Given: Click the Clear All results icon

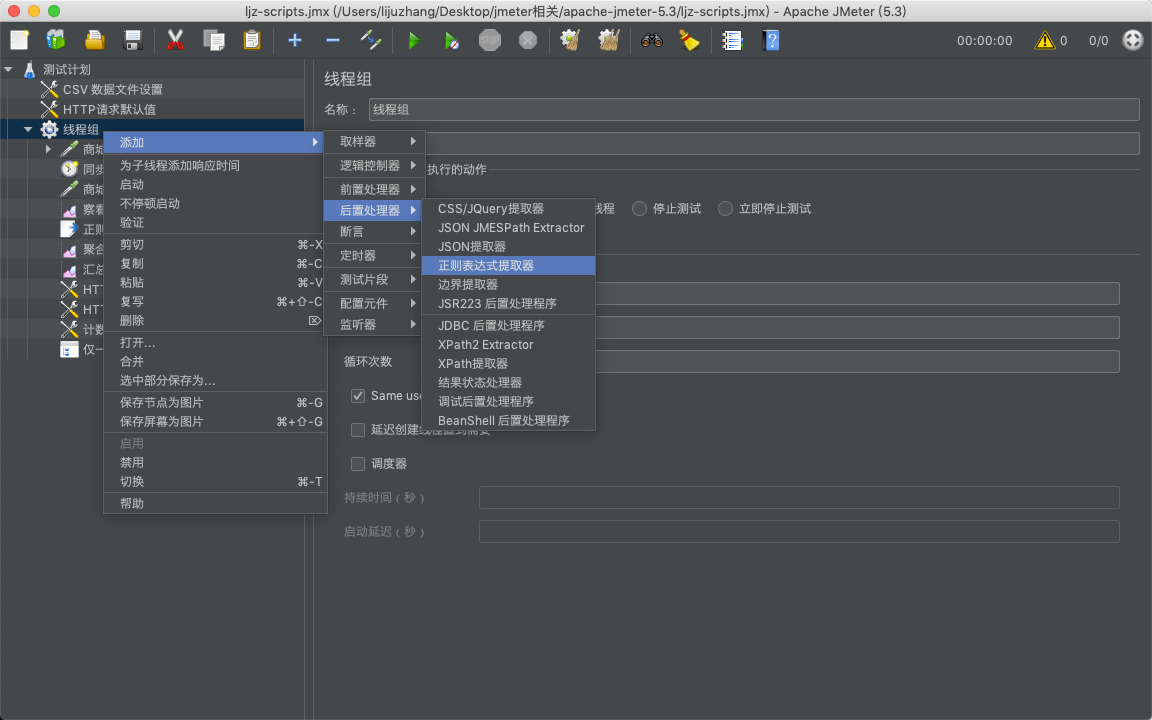Looking at the screenshot, I should point(608,40).
